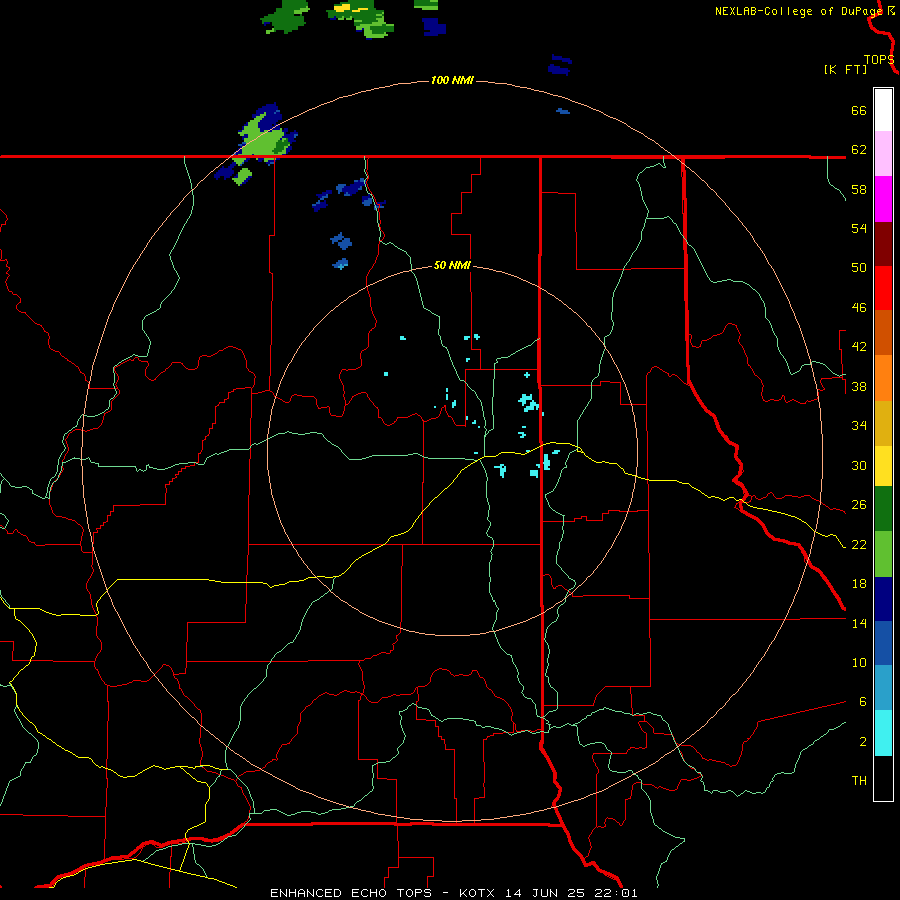Click the 38 scale value
This screenshot has height=900, width=900.
(x=859, y=386)
